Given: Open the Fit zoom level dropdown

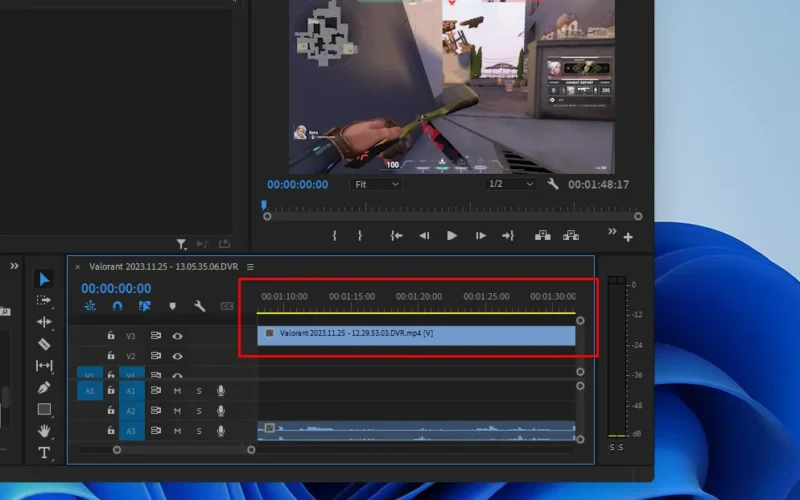Looking at the screenshot, I should pyautogui.click(x=376, y=184).
